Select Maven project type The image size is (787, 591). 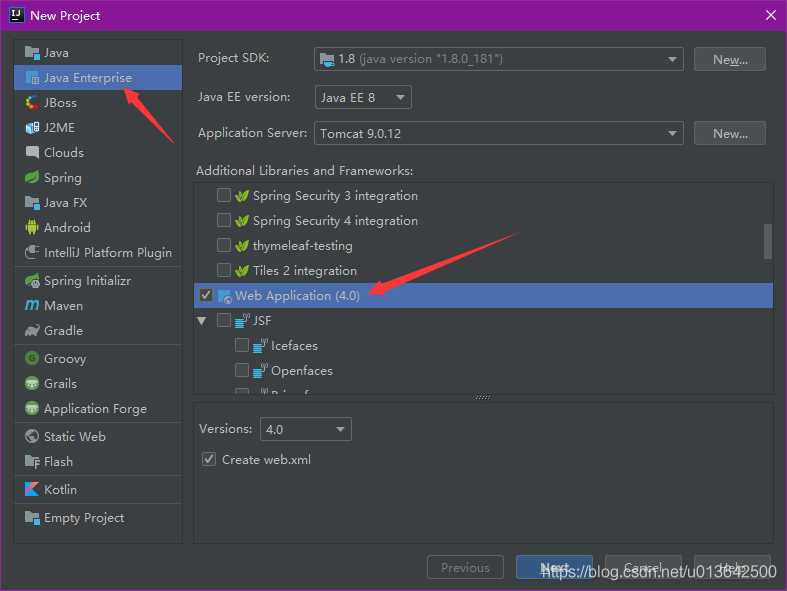click(x=98, y=305)
